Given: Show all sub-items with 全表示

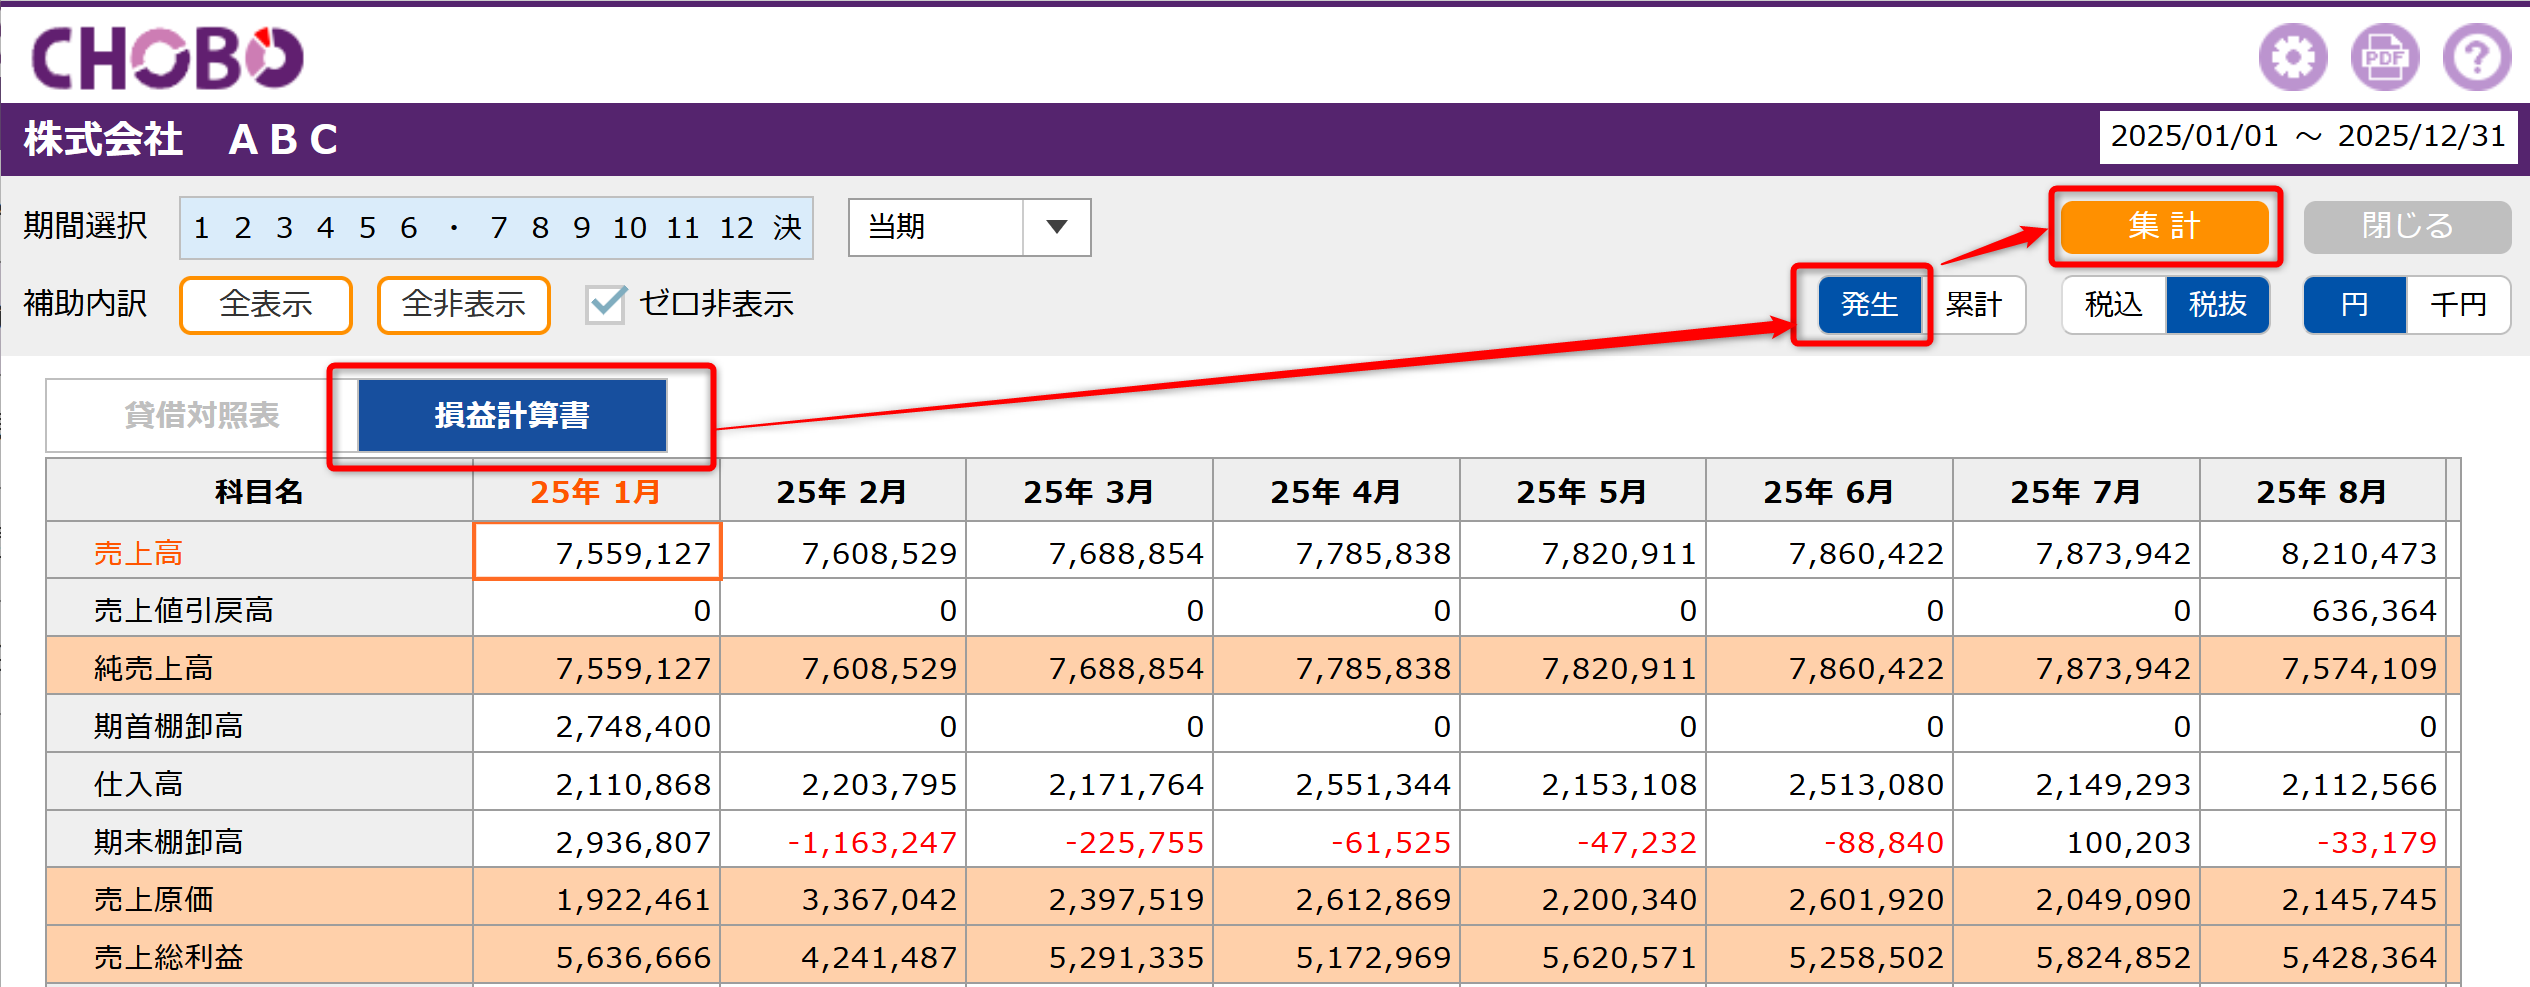Looking at the screenshot, I should click(x=266, y=304).
